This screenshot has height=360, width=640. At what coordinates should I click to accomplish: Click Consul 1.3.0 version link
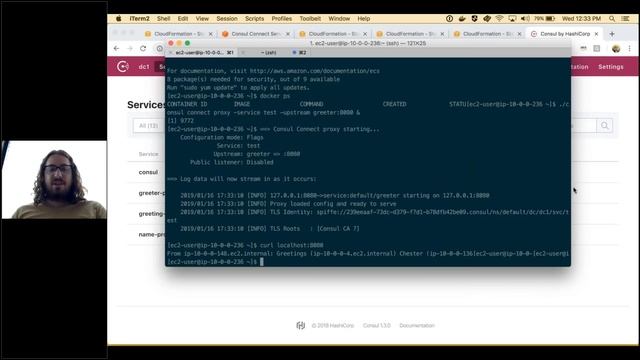(x=376, y=325)
